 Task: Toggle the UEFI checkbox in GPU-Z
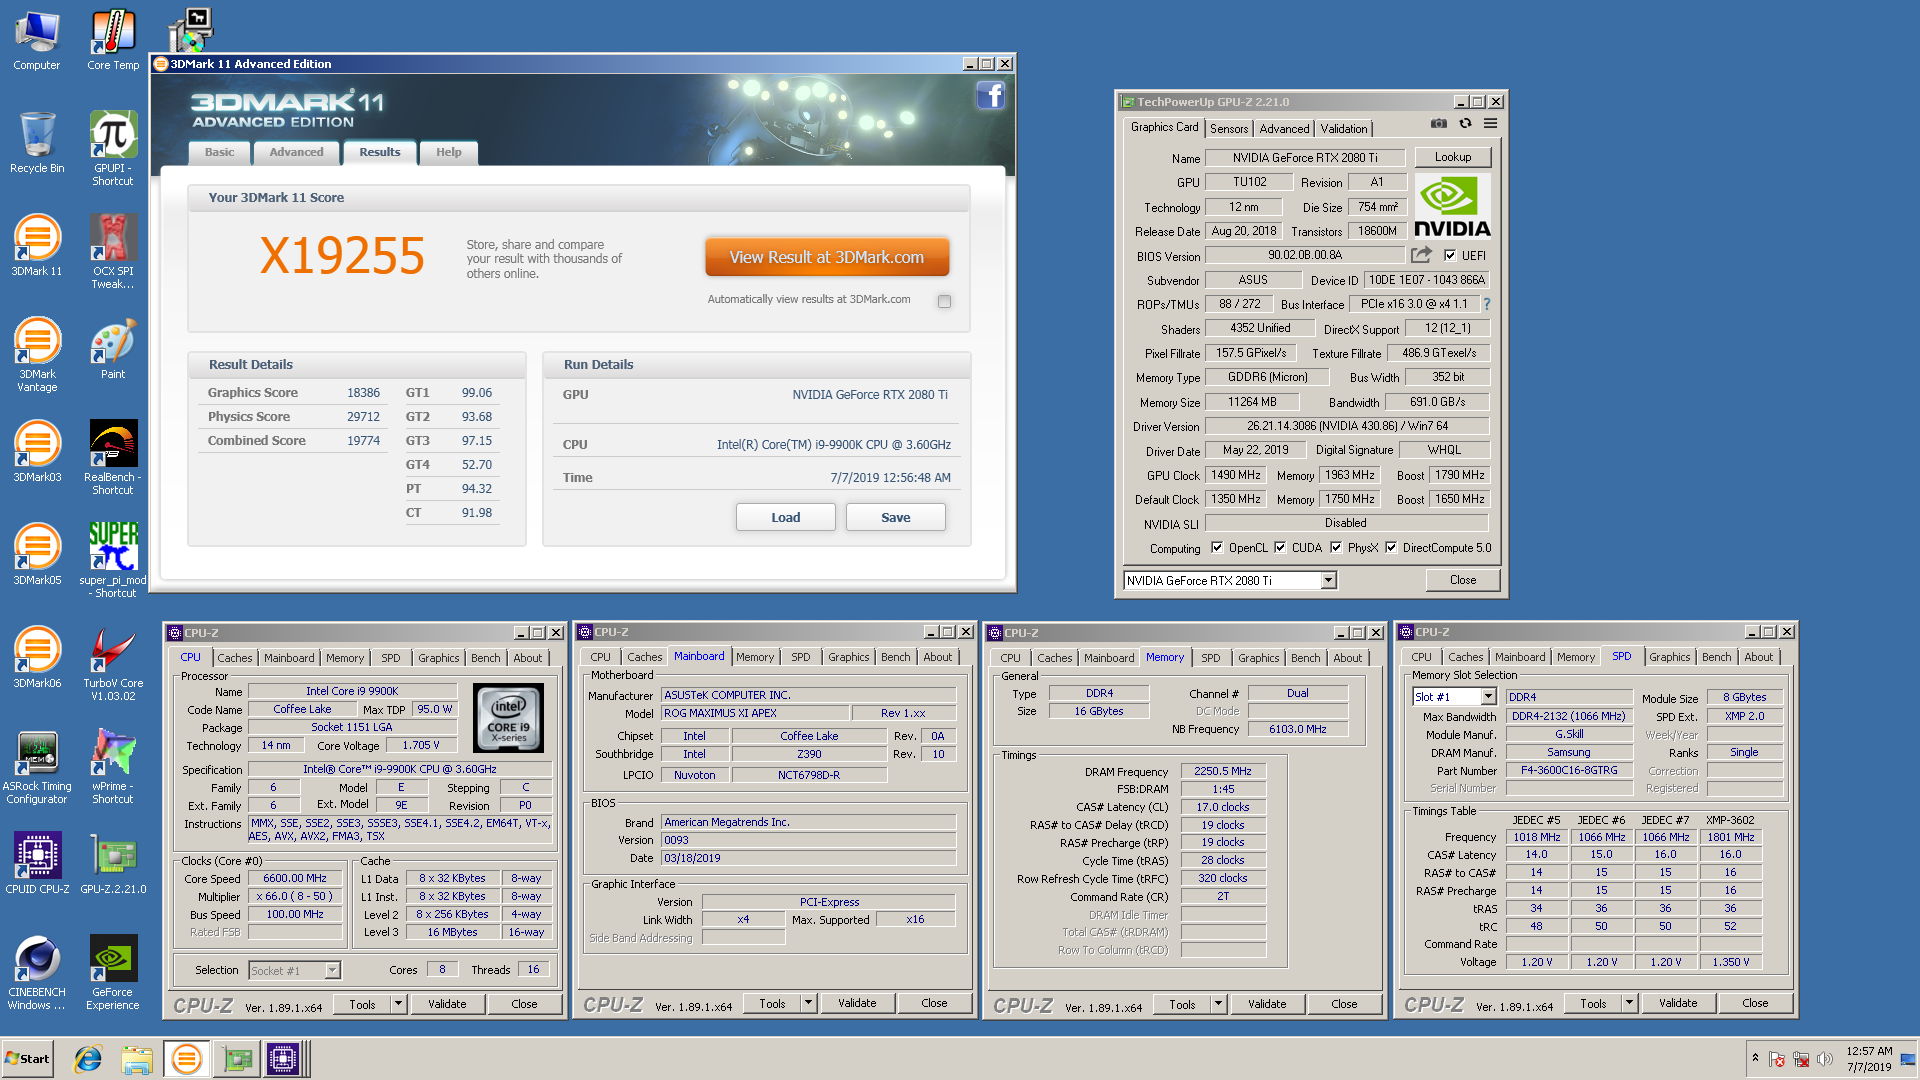pyautogui.click(x=1450, y=255)
